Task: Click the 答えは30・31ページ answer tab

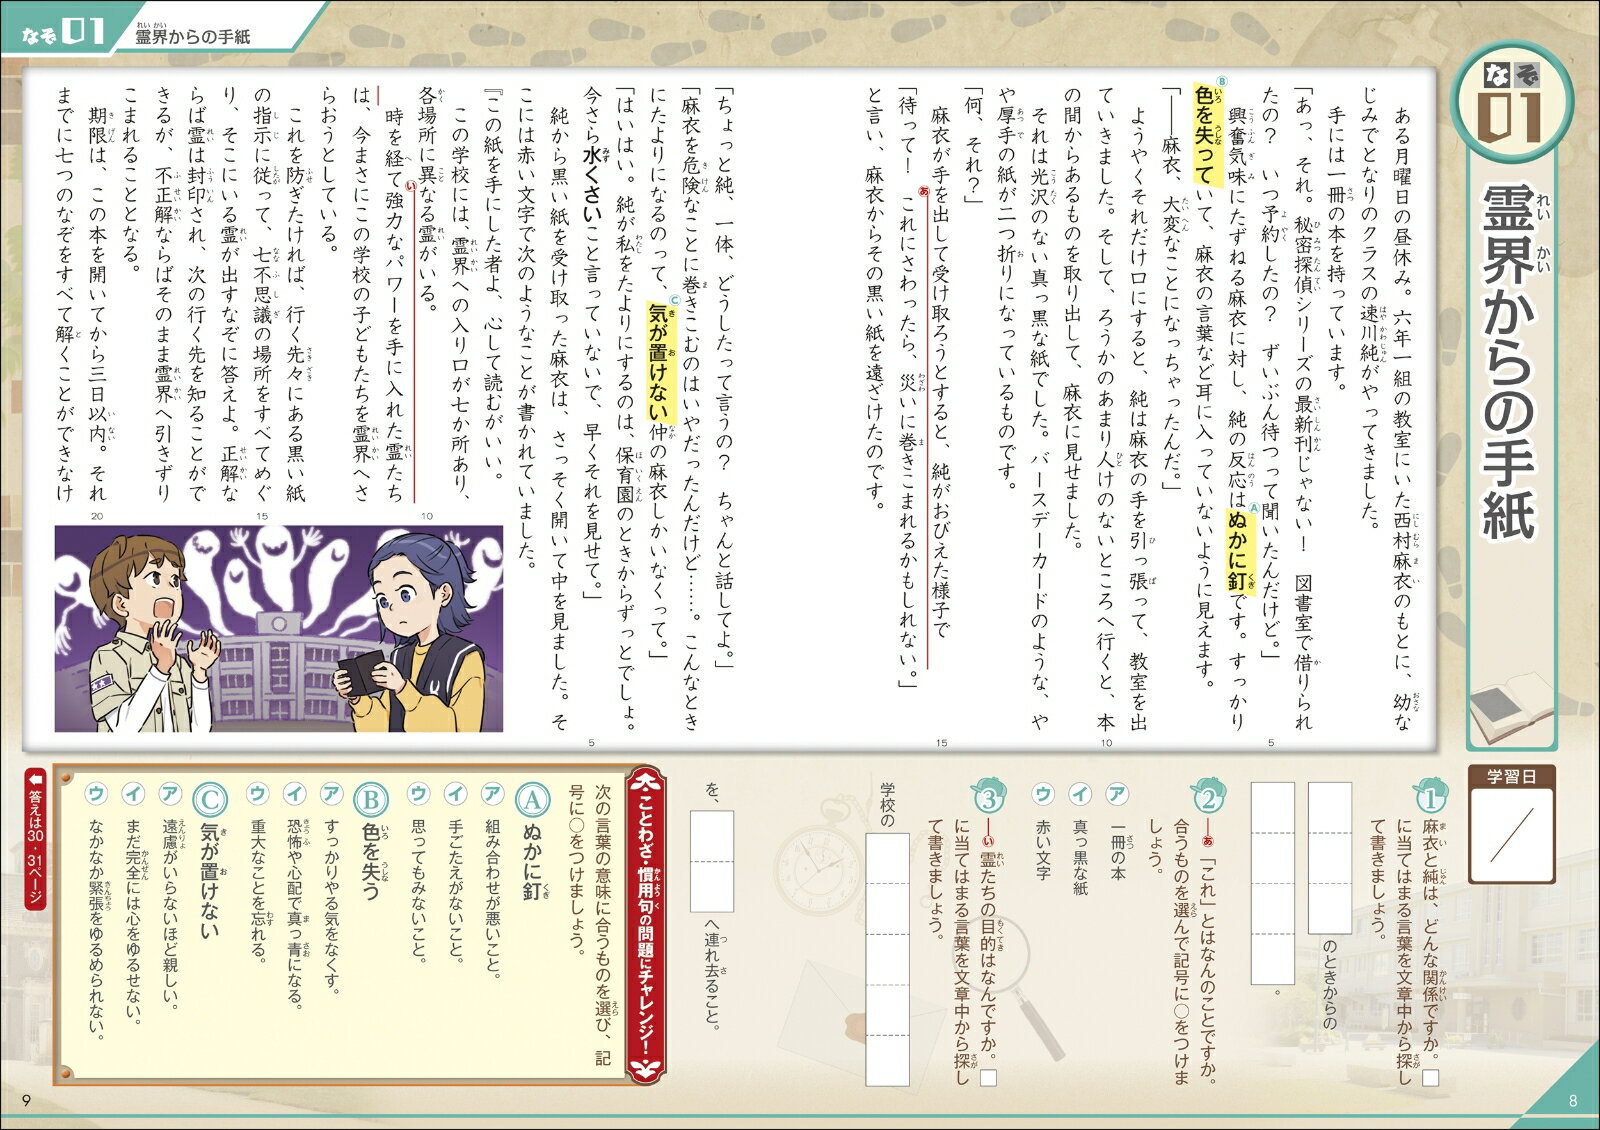Action: [x=37, y=838]
